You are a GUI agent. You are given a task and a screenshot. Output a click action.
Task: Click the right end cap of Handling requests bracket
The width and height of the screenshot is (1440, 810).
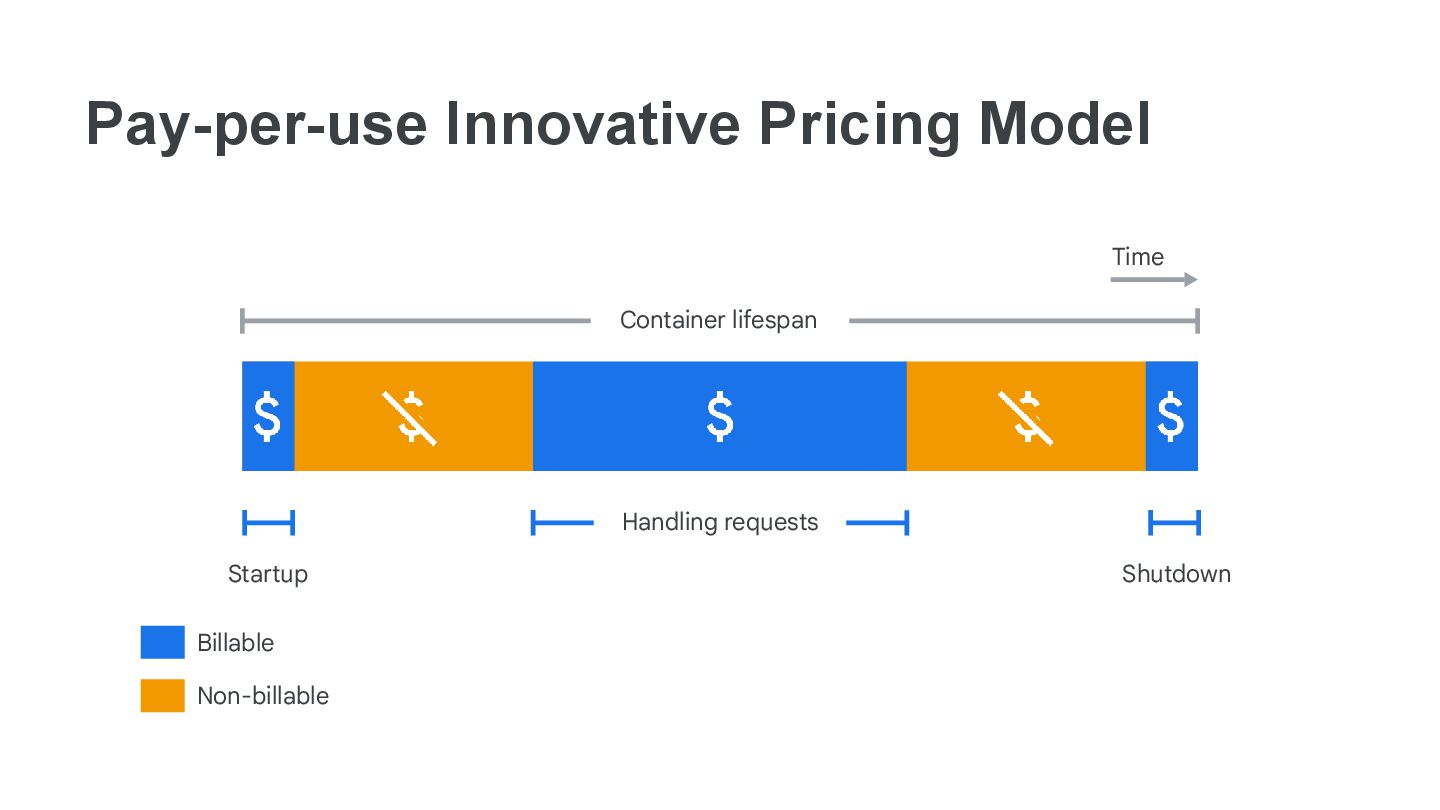(x=906, y=522)
